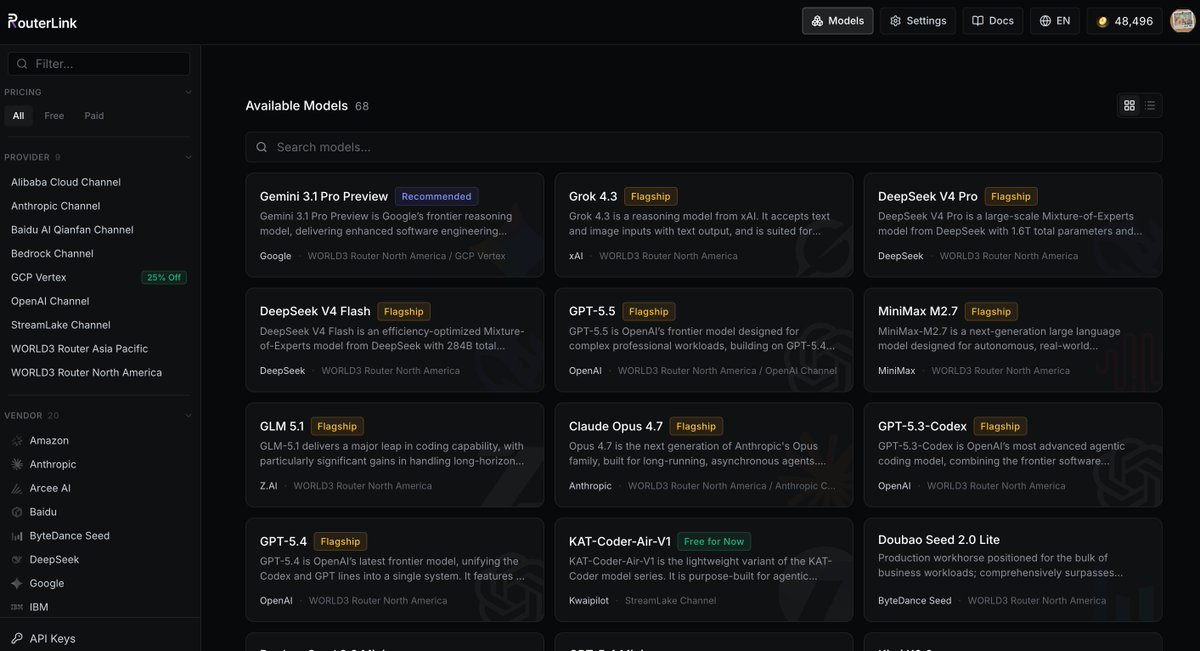Image resolution: width=1200 pixels, height=651 pixels.
Task: Select the Paid pricing filter
Action: (94, 116)
